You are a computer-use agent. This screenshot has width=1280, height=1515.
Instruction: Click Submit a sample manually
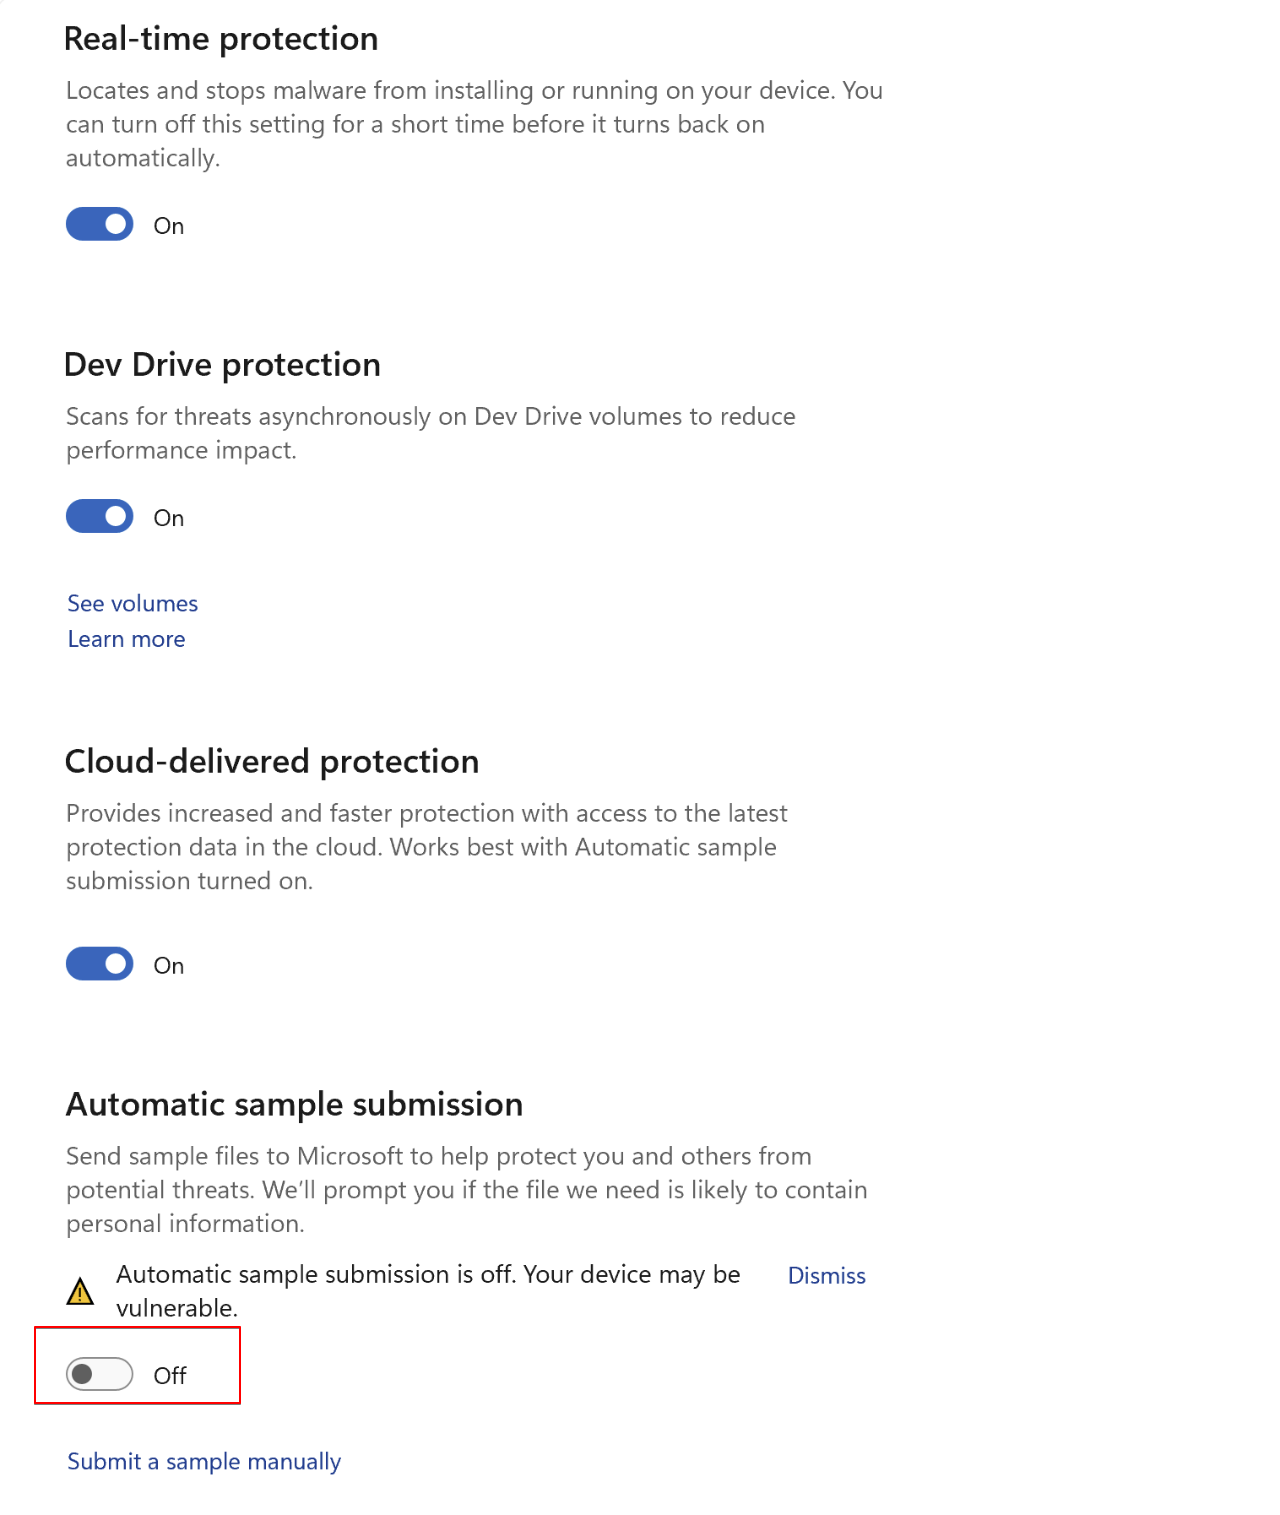tap(203, 1461)
